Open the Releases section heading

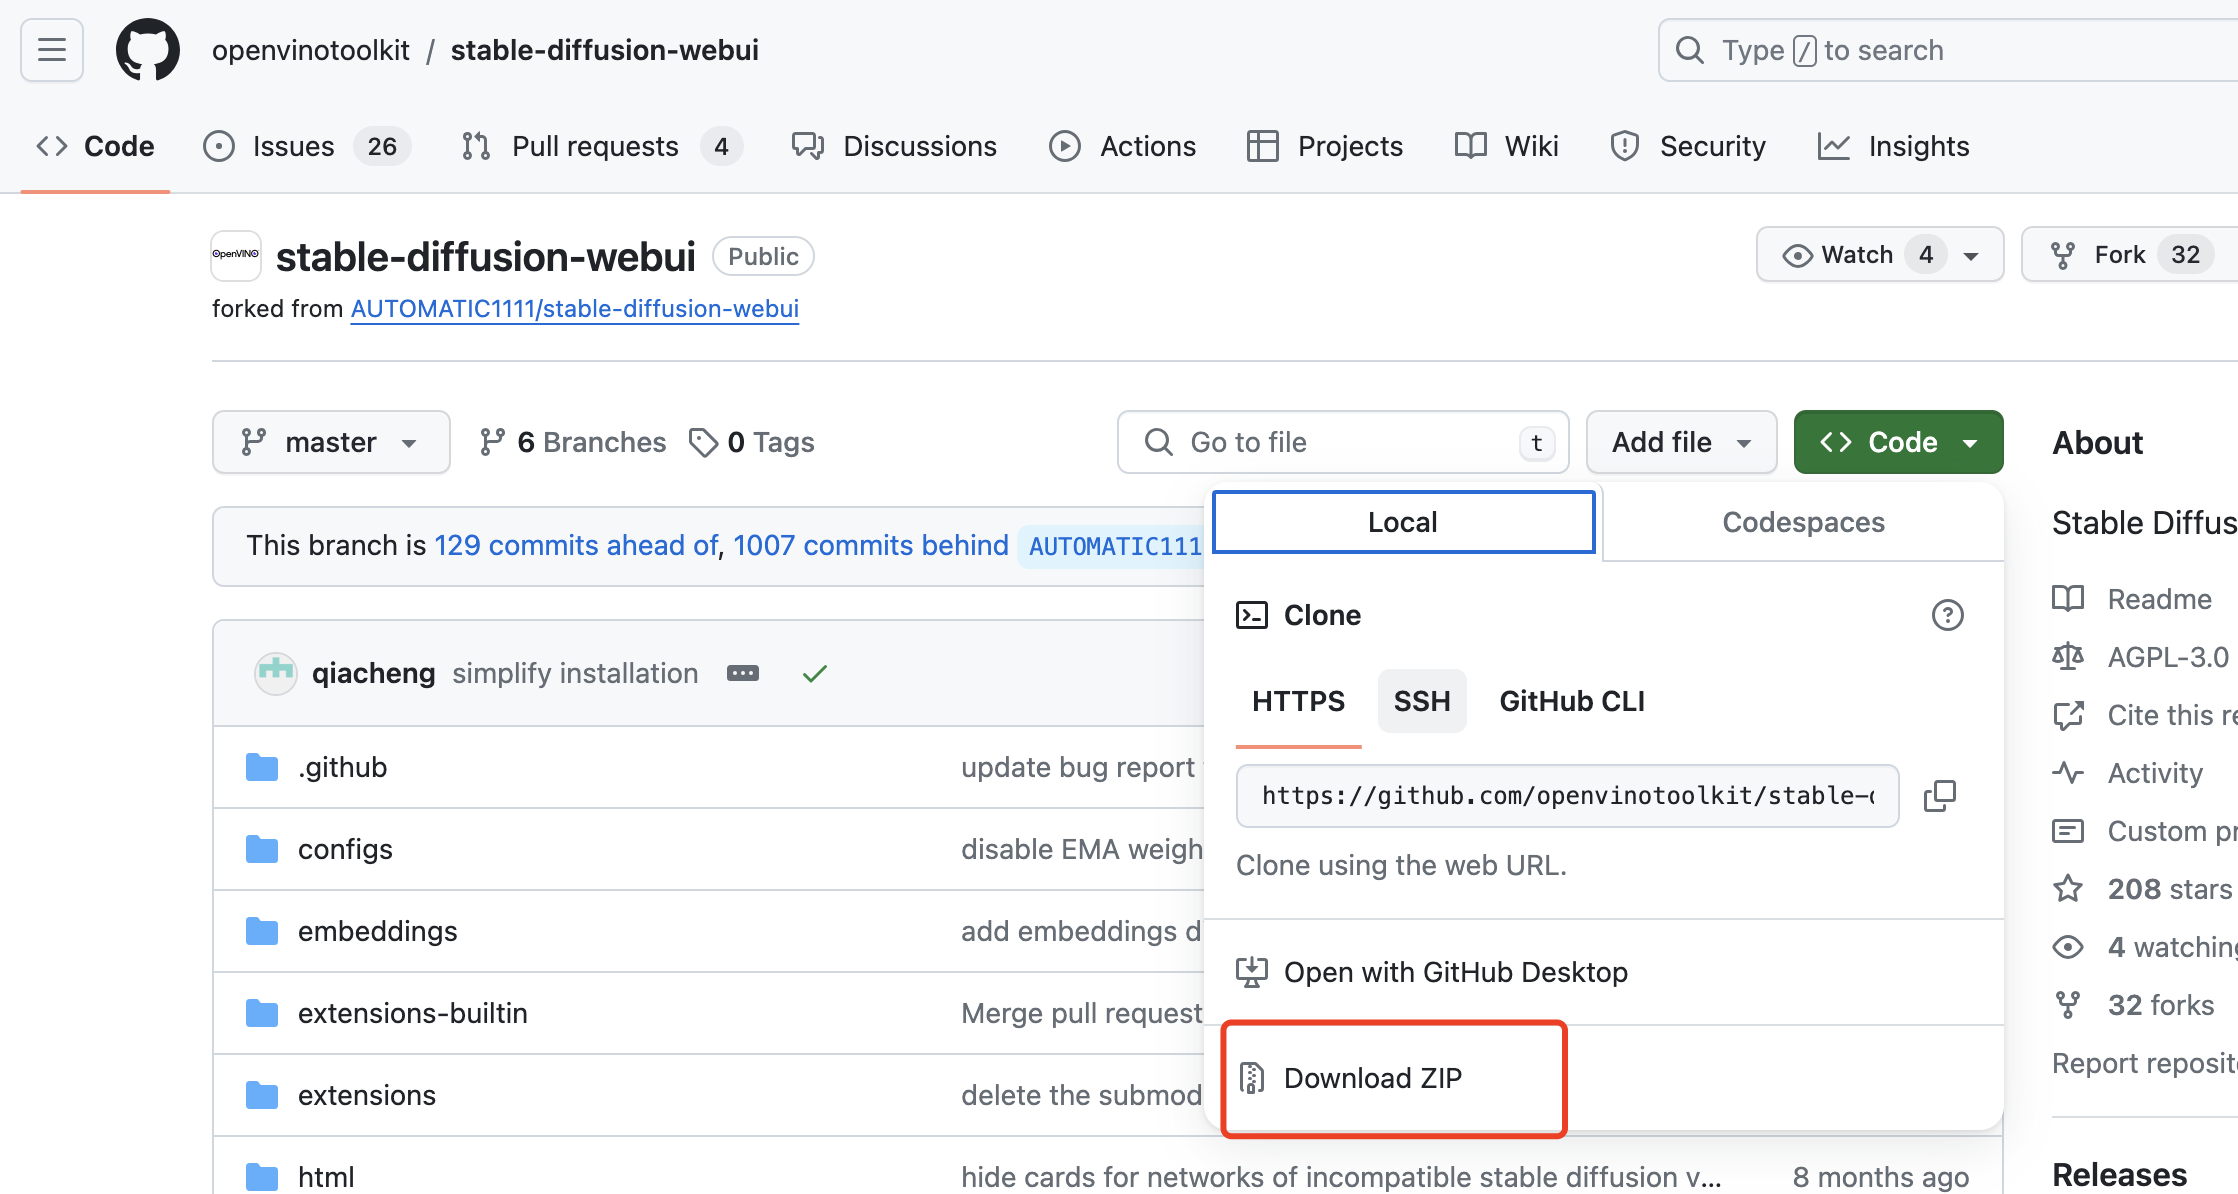click(2119, 1174)
